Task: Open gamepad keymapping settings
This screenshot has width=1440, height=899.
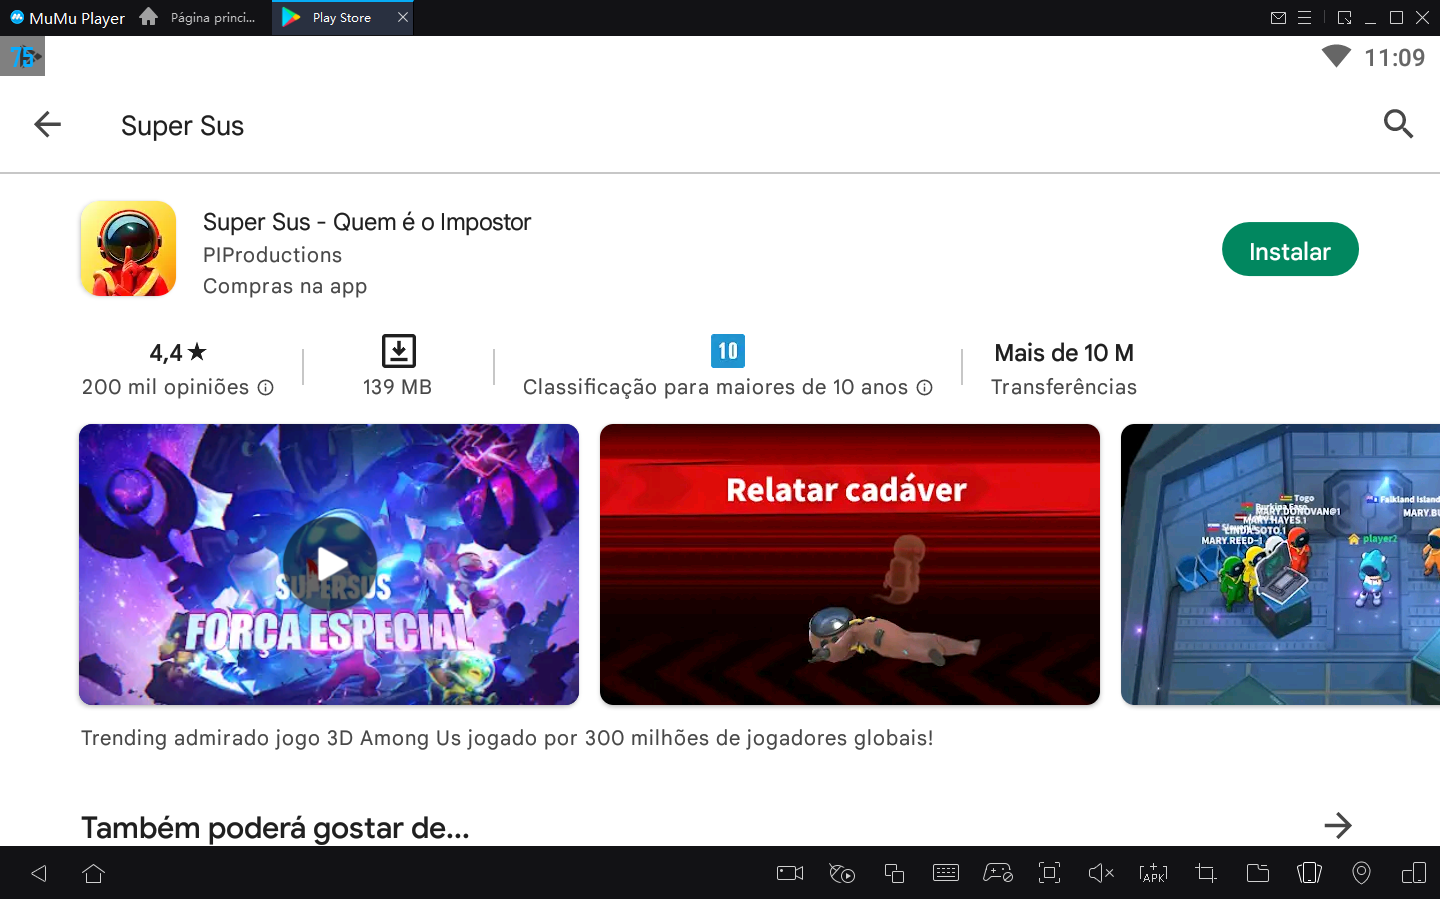Action: [998, 873]
